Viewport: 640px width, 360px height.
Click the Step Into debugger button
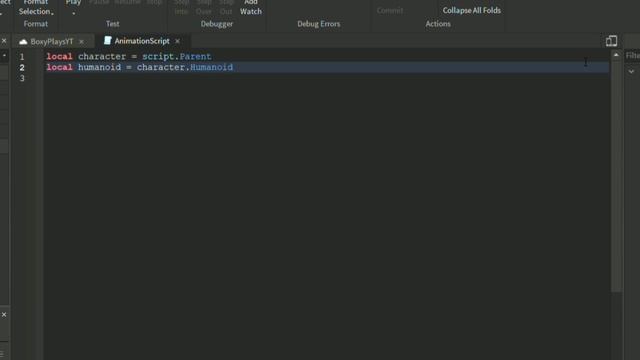pos(181,7)
